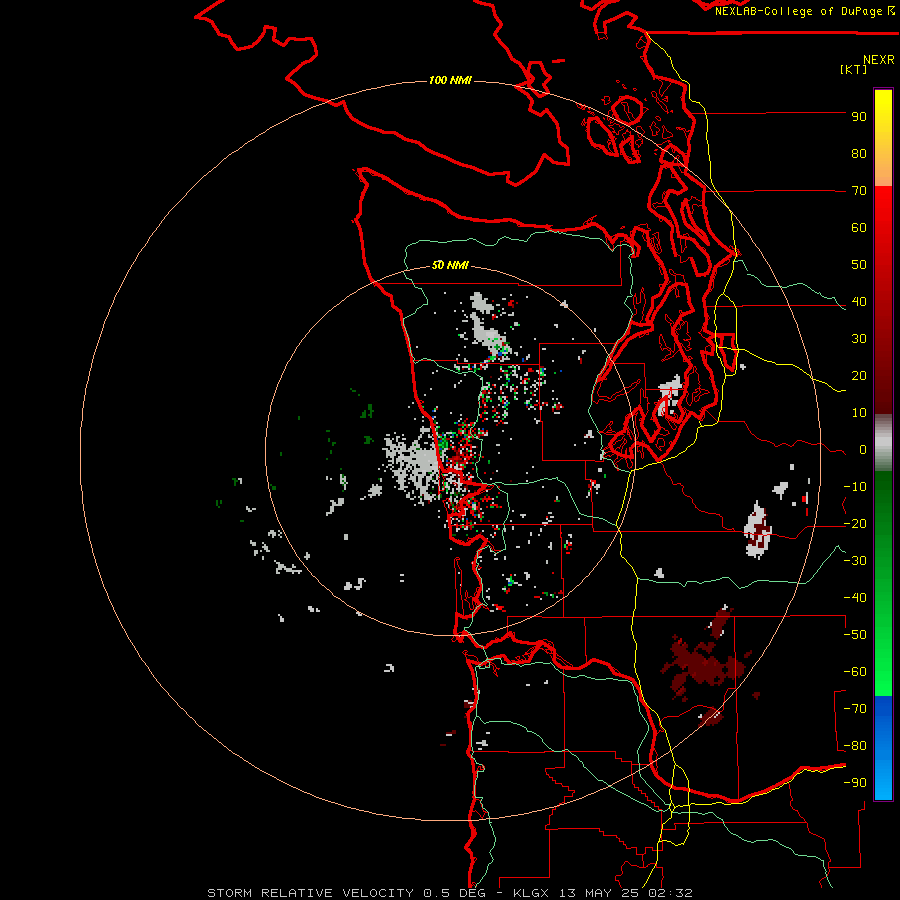Screen dimensions: 900x900
Task: Click the 13 MAY 25 date in the caption
Action: click(x=600, y=893)
